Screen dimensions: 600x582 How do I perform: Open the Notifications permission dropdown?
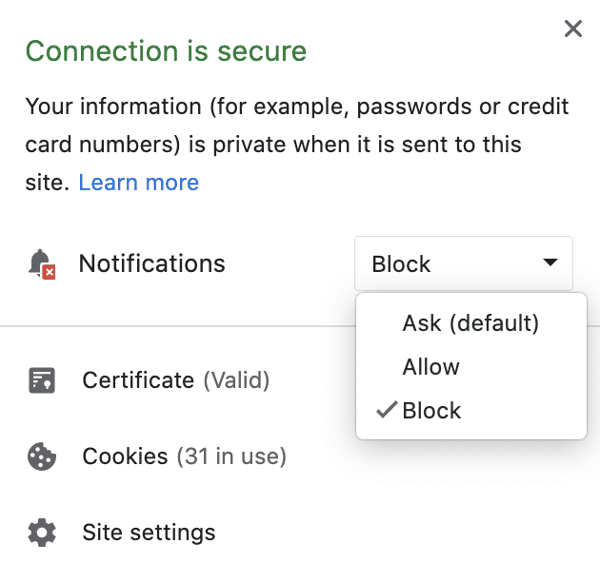coord(463,264)
